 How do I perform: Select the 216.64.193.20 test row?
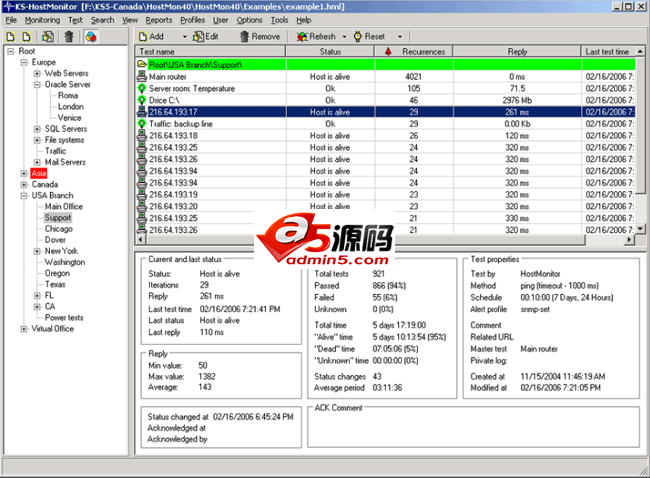click(385, 206)
